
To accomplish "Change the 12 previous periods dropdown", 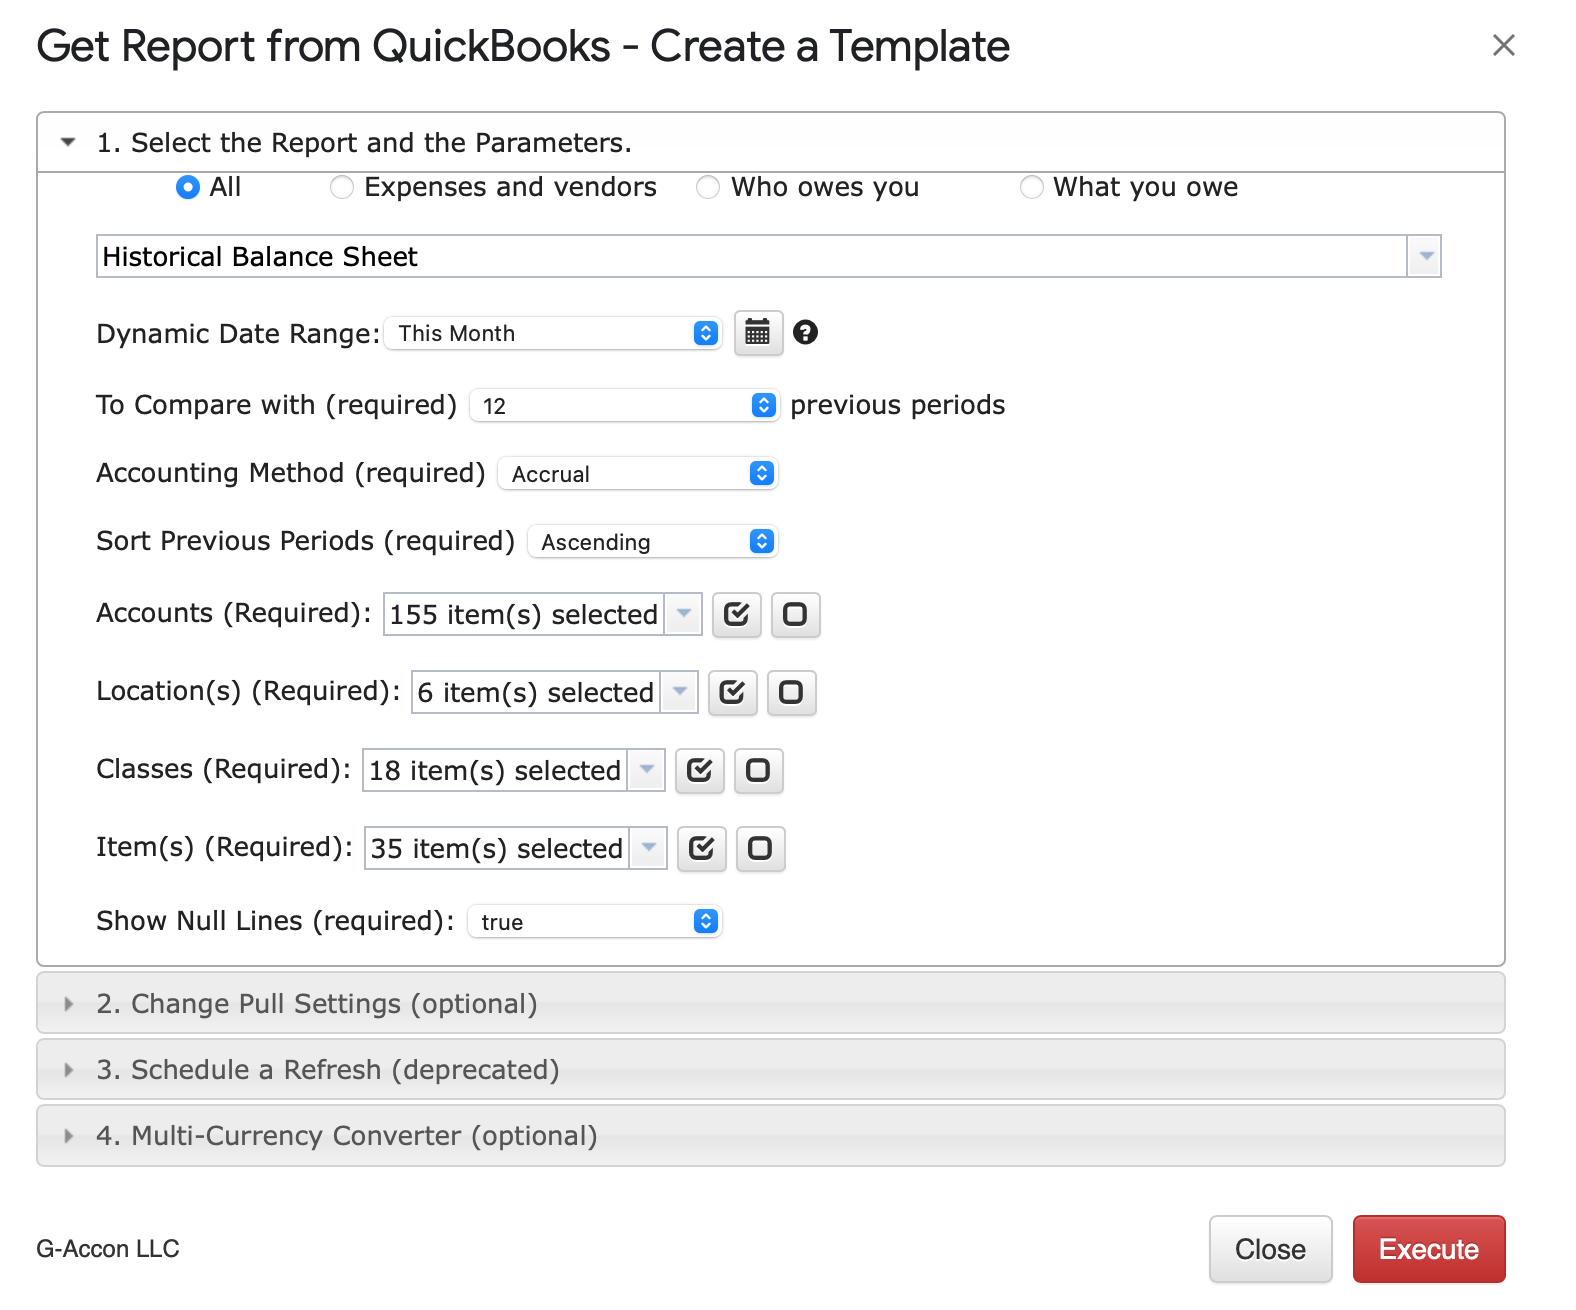I will point(624,405).
